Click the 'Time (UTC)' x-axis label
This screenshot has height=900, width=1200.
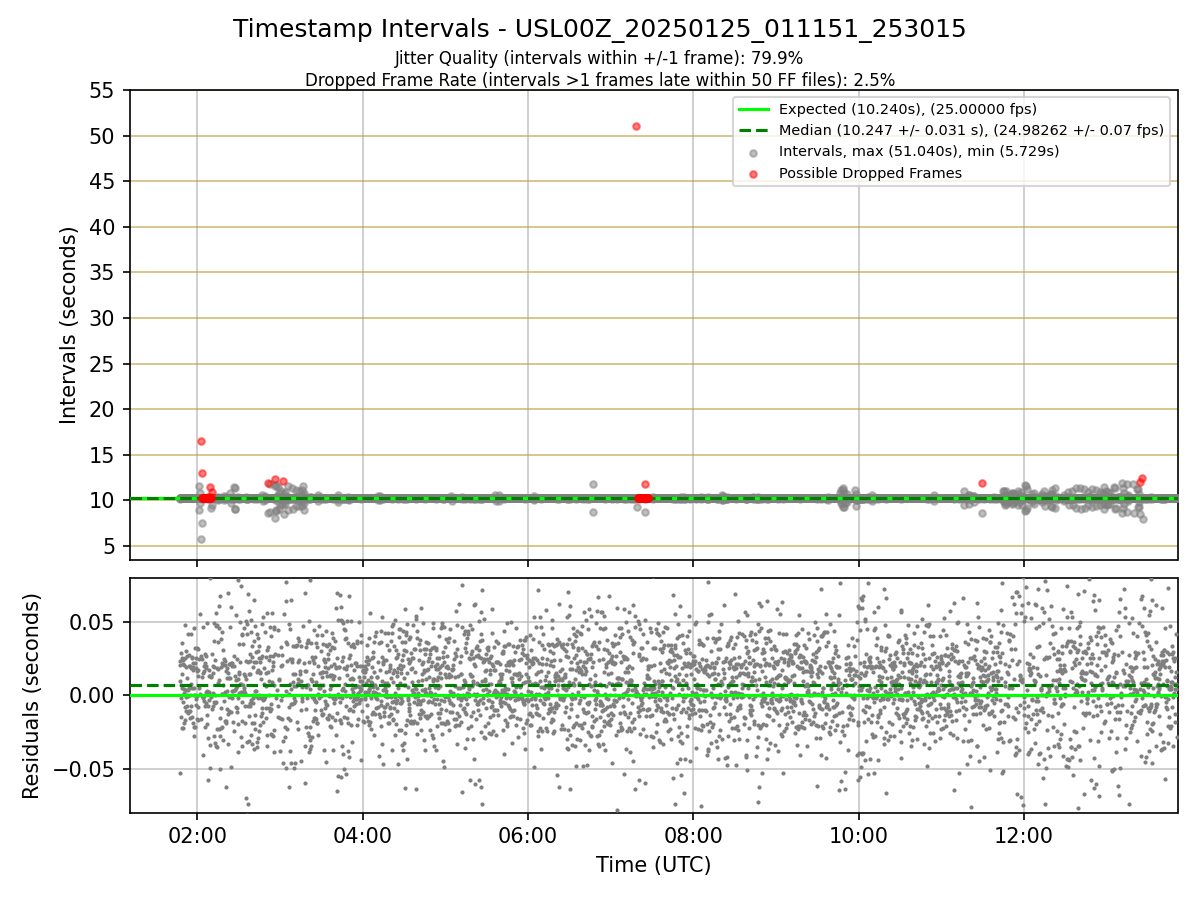tap(654, 865)
